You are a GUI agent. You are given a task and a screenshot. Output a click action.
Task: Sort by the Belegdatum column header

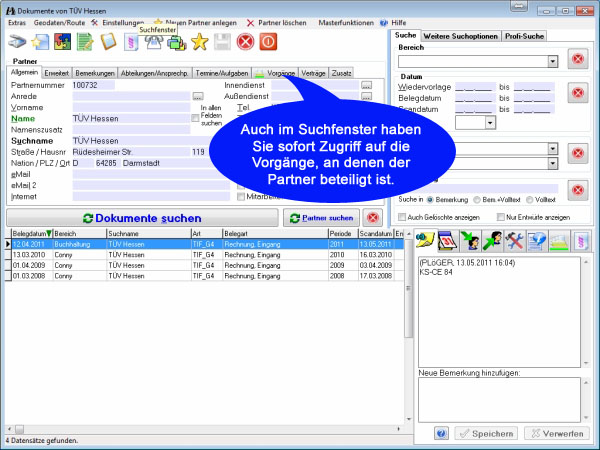pos(32,233)
